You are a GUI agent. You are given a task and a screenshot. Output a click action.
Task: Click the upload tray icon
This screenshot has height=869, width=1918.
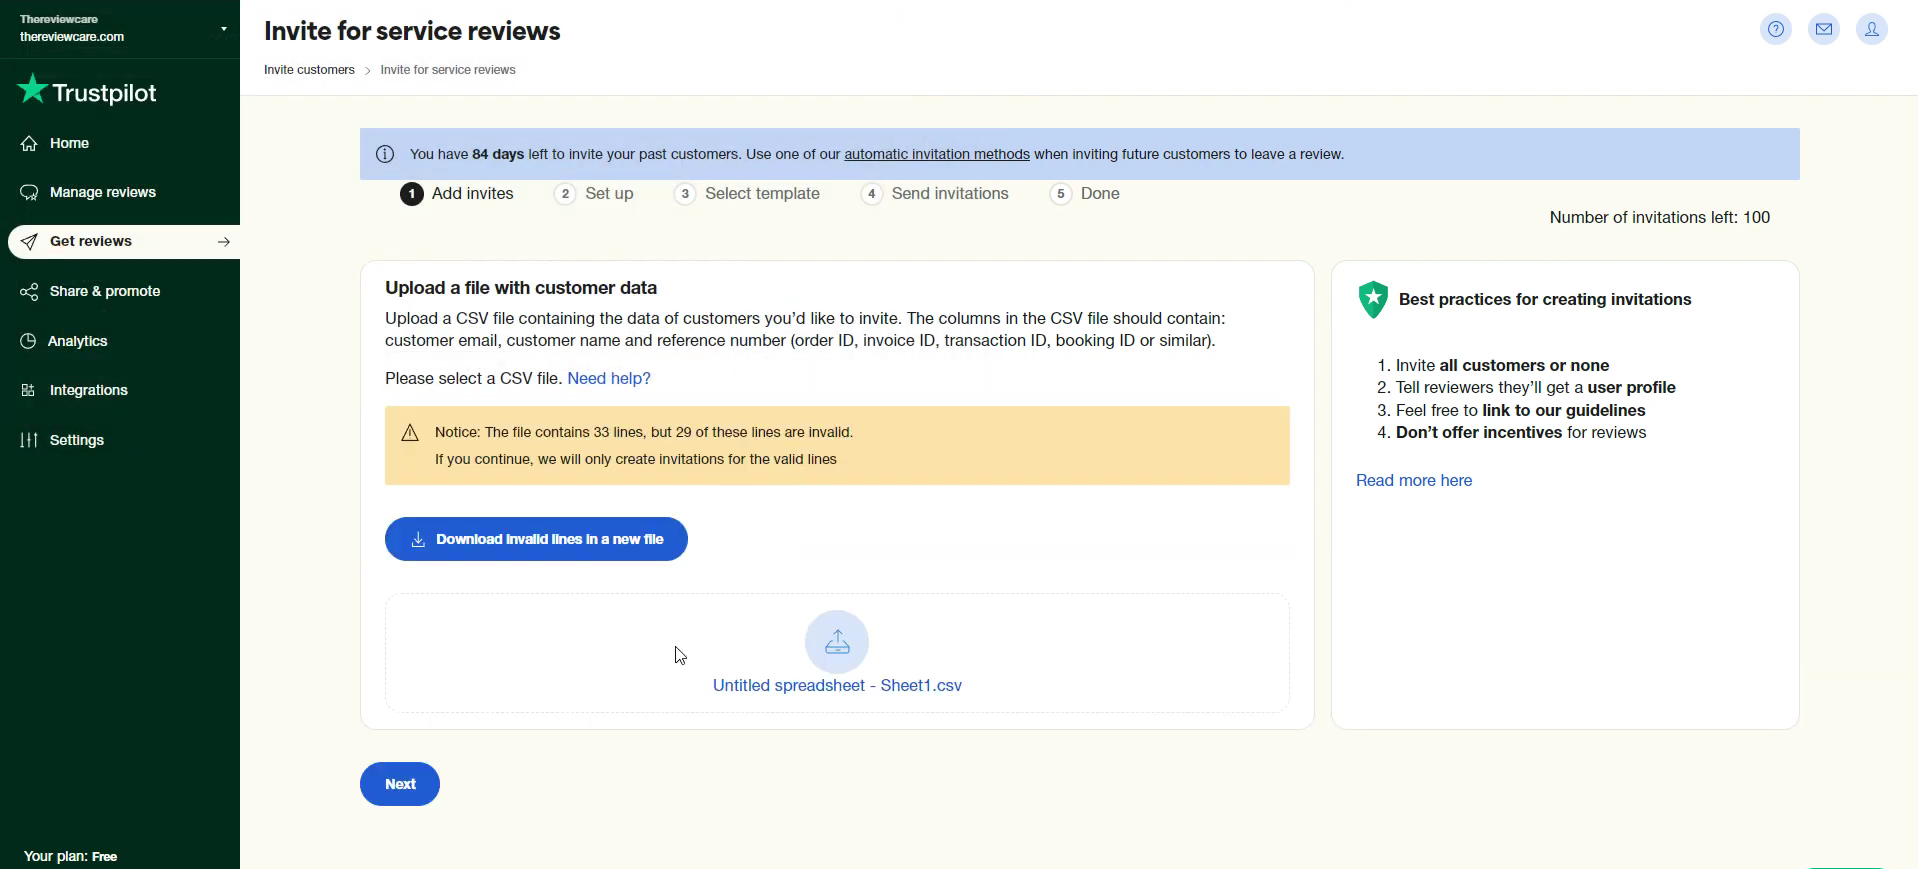837,642
